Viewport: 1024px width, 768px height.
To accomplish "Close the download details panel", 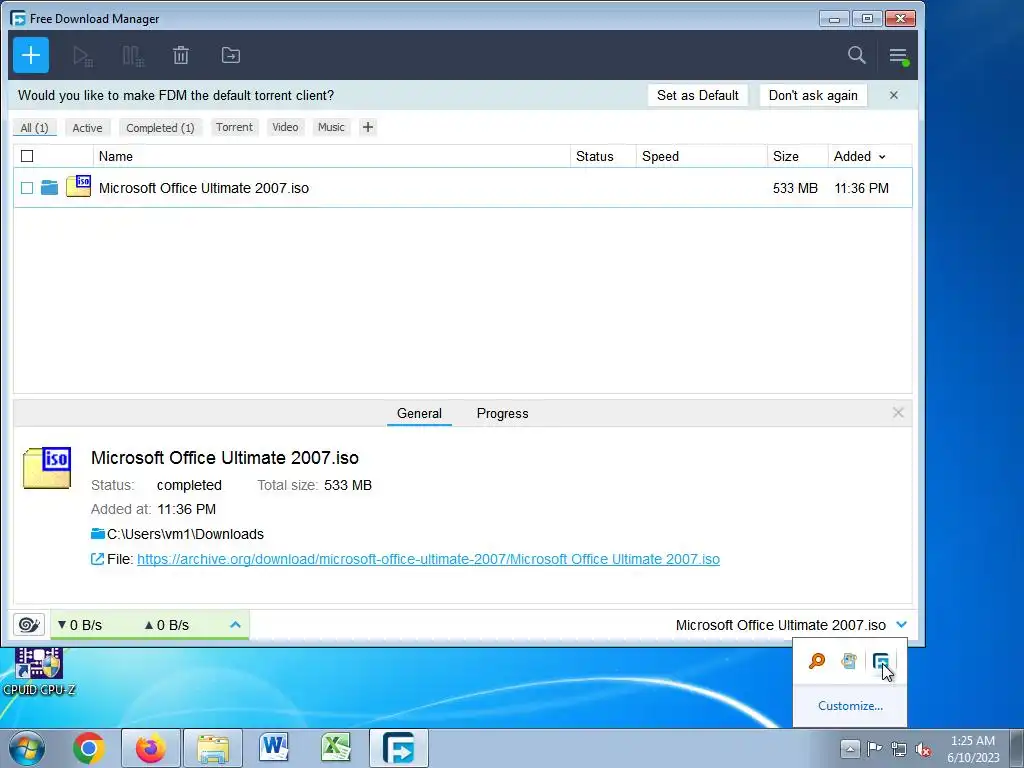I will [x=898, y=413].
